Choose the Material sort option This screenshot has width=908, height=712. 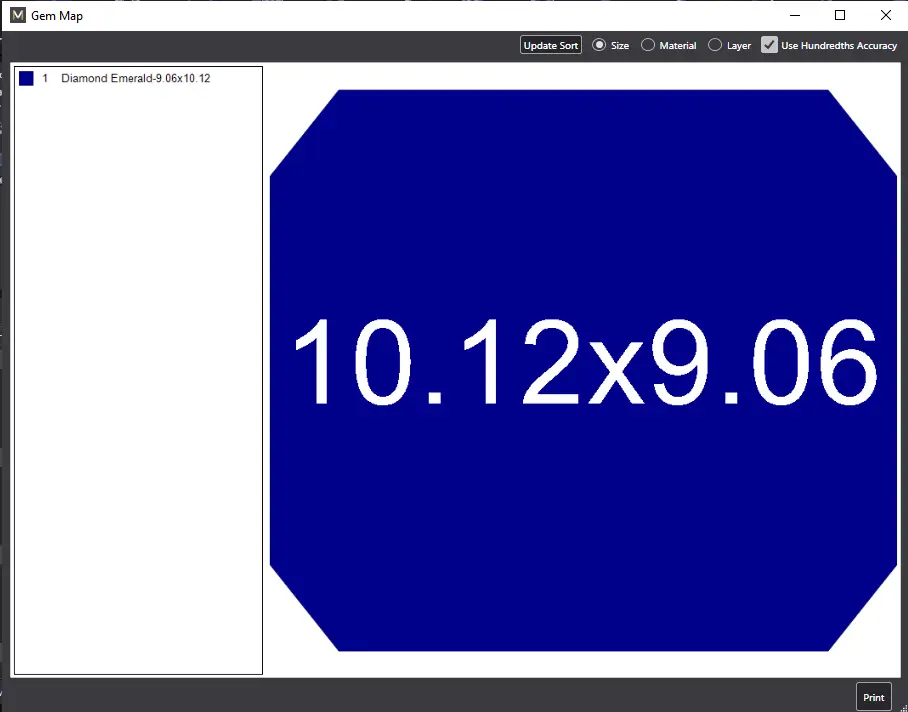(x=648, y=45)
